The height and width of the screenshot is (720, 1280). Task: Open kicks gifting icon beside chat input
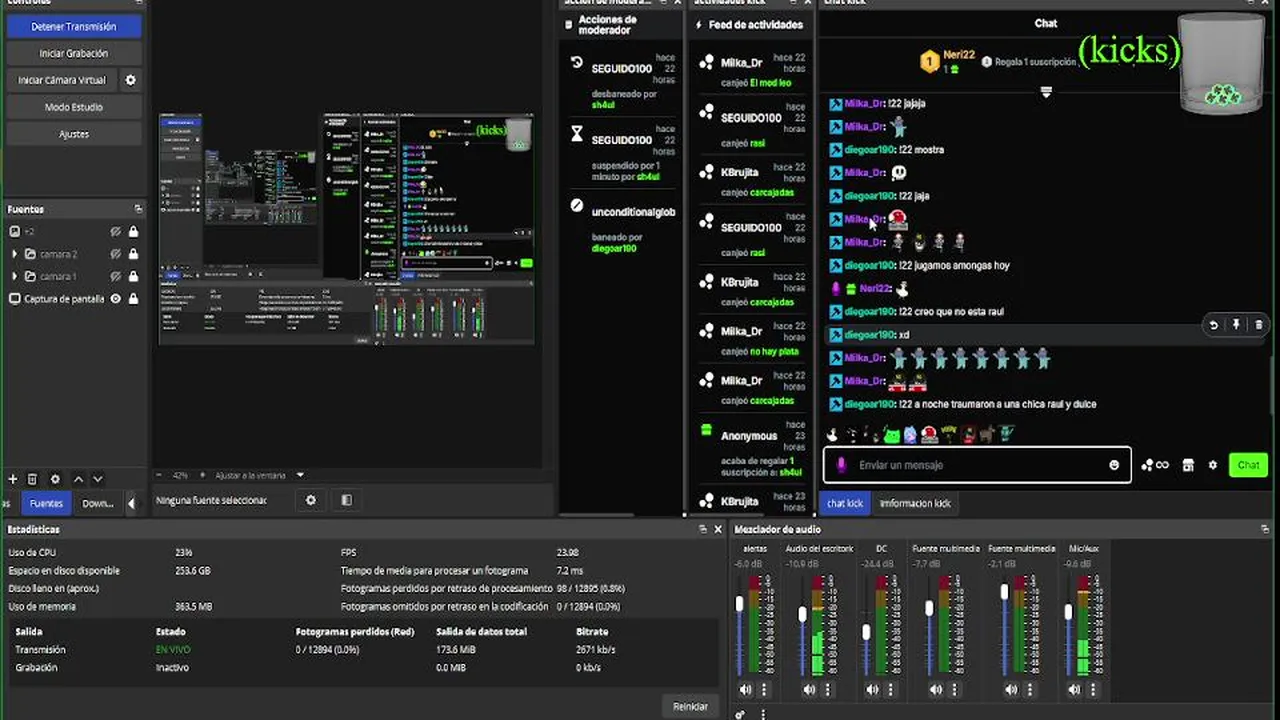coord(1154,465)
